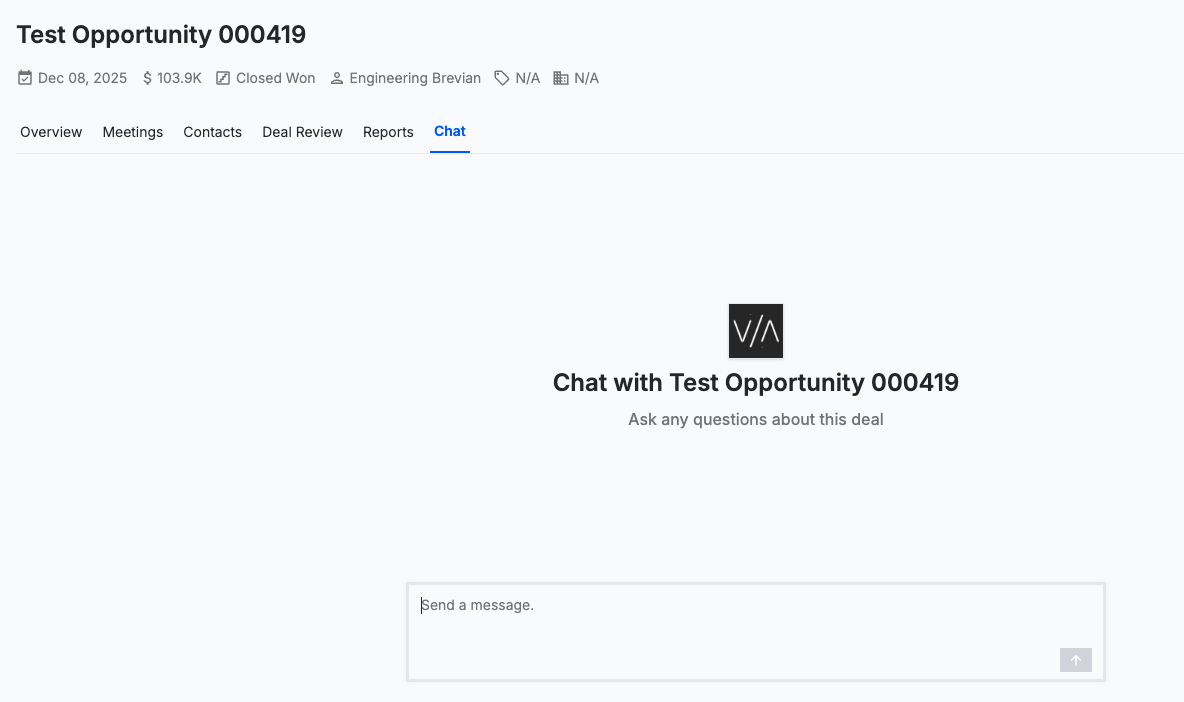Click the dollar icon next to 103.9K
Image resolution: width=1184 pixels, height=702 pixels.
tap(146, 77)
